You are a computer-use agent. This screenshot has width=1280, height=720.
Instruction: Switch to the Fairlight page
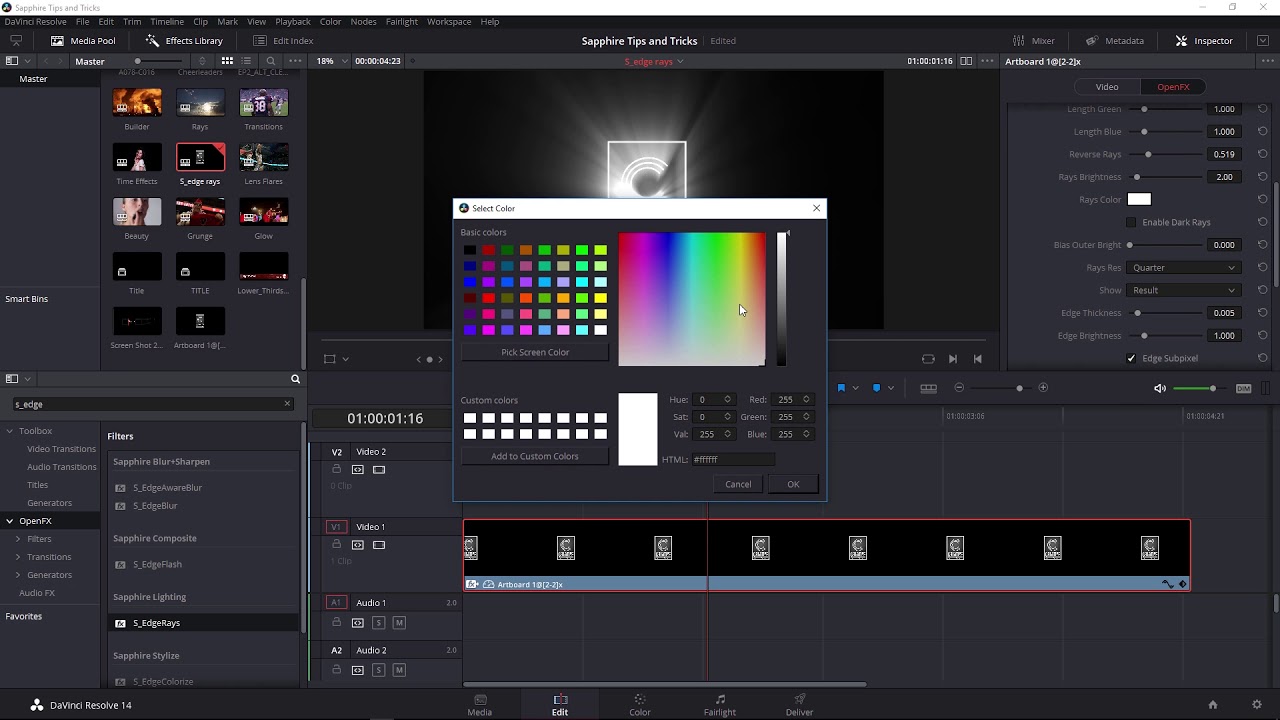[x=720, y=705]
